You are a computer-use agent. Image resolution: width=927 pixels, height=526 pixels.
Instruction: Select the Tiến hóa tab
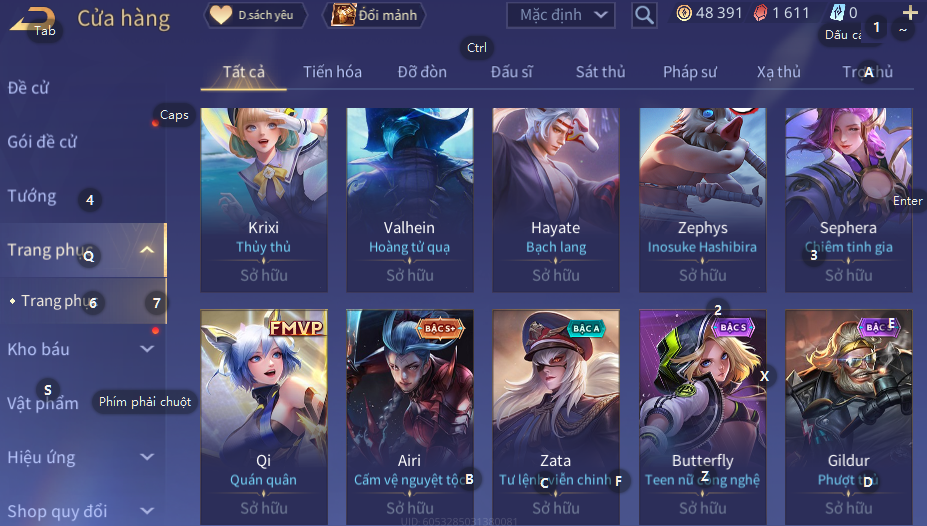[332, 72]
